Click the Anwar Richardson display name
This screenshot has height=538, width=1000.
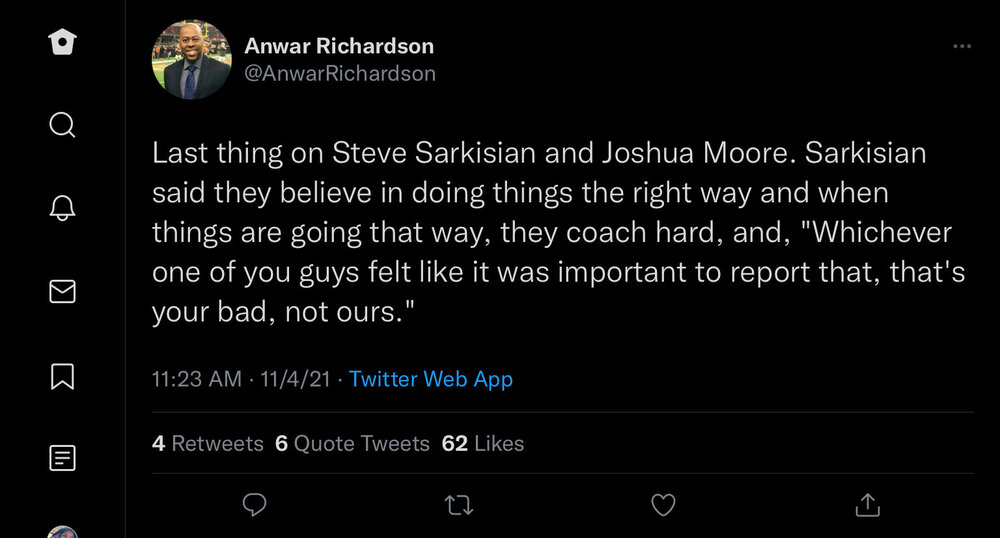pyautogui.click(x=339, y=46)
